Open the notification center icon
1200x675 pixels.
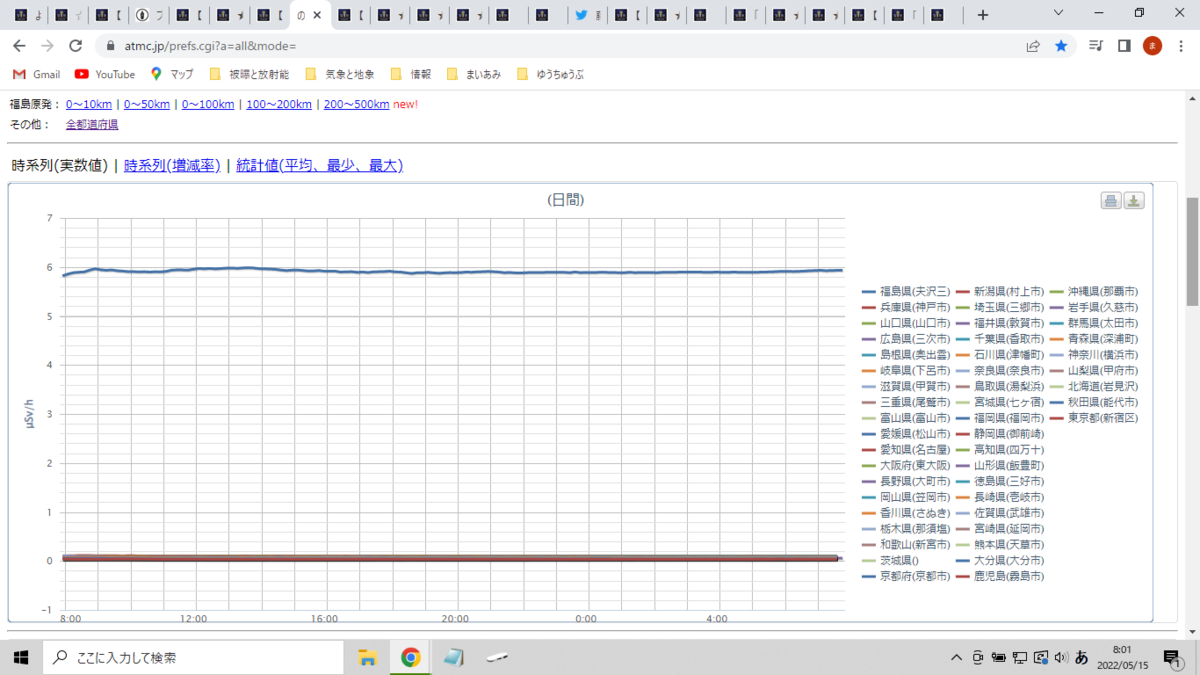click(x=1172, y=657)
